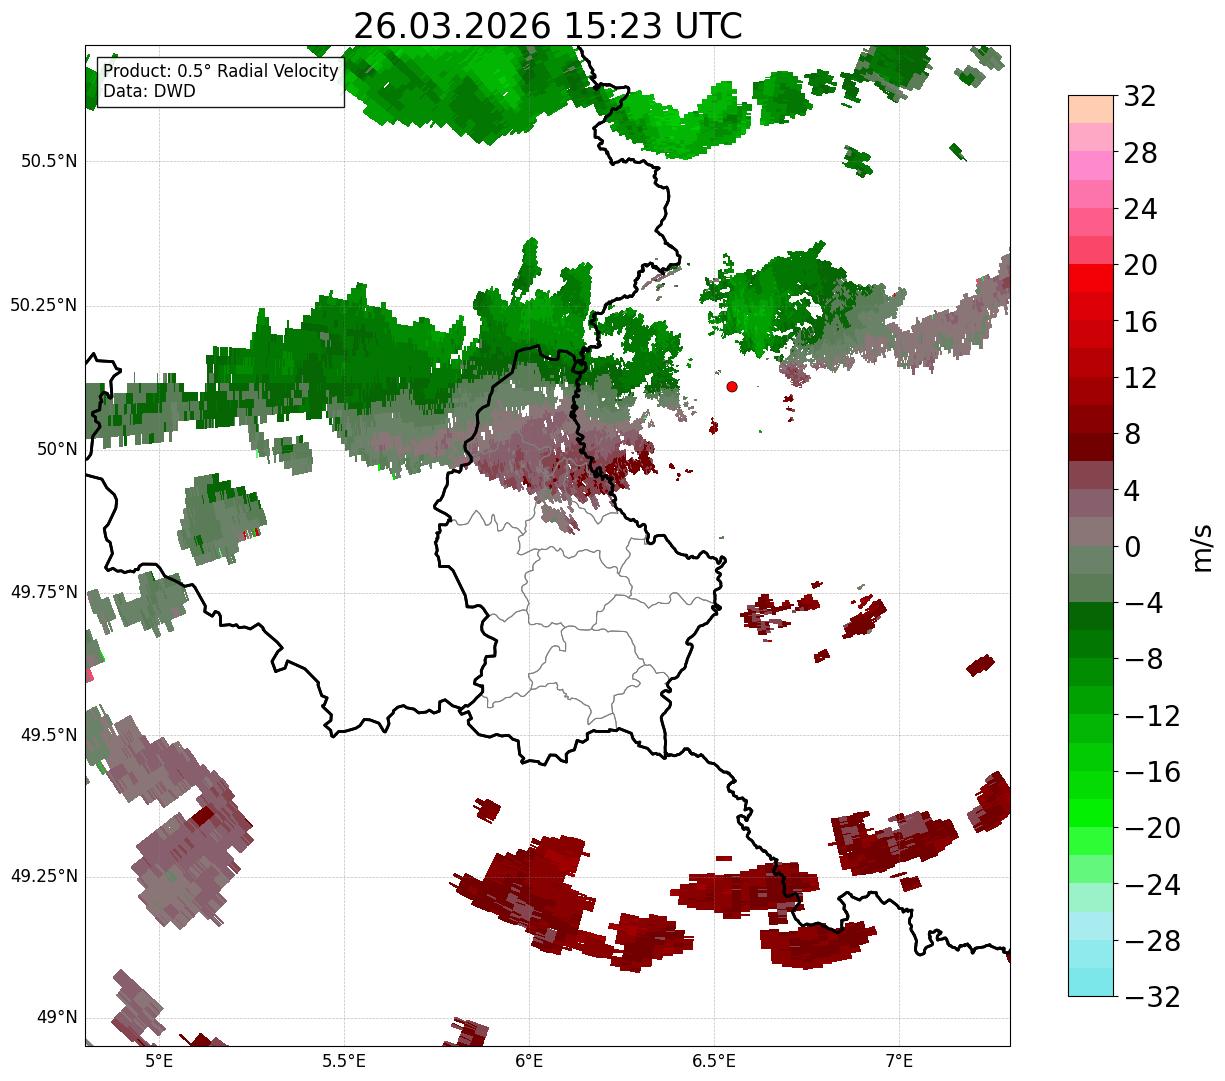Click the colorbar tick value '−24'

coord(1152,885)
